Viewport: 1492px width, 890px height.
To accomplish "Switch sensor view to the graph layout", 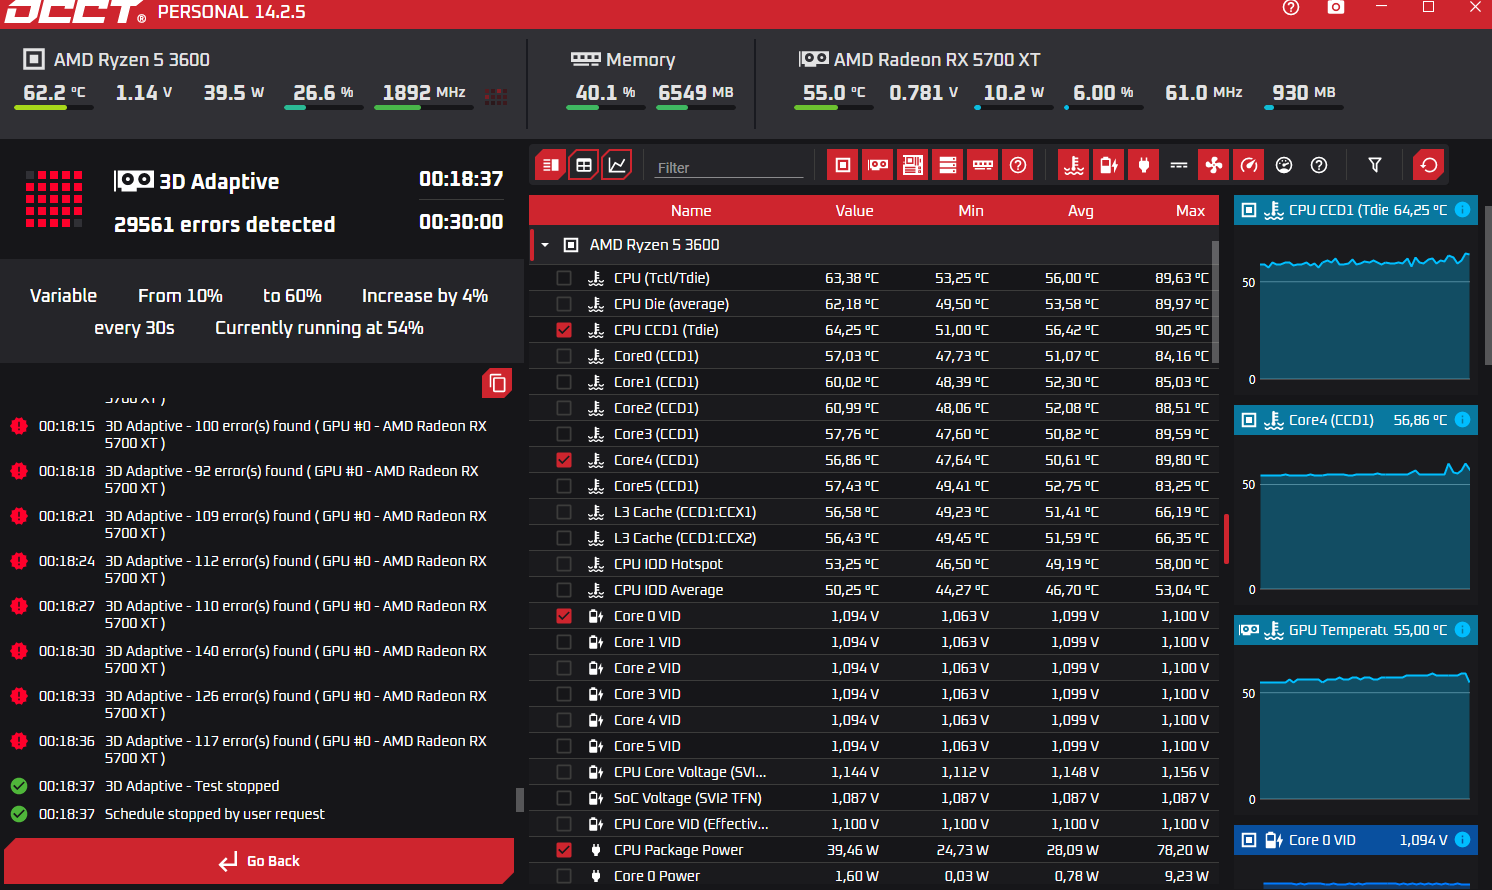I will pyautogui.click(x=617, y=165).
